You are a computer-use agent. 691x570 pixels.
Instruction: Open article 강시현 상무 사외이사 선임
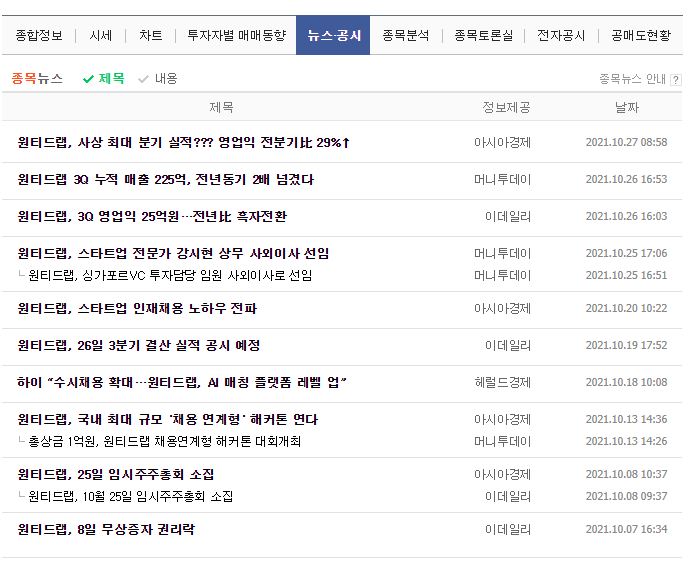[173, 253]
